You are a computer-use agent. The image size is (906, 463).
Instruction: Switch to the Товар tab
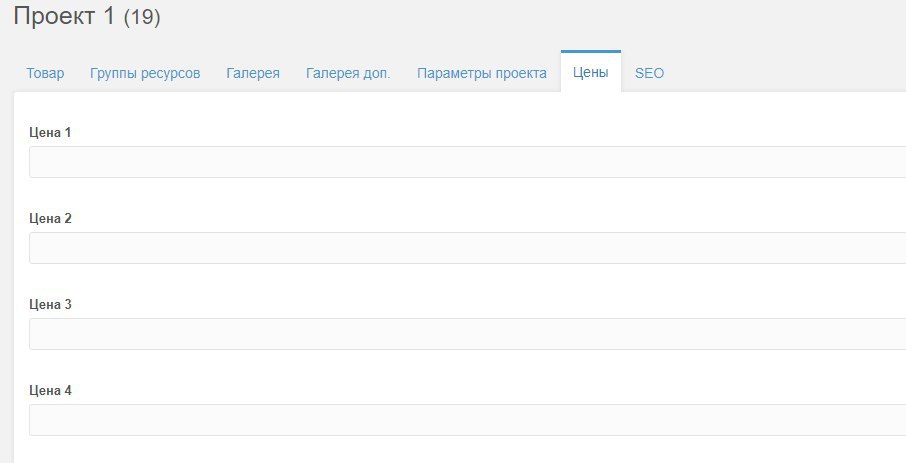tap(45, 73)
